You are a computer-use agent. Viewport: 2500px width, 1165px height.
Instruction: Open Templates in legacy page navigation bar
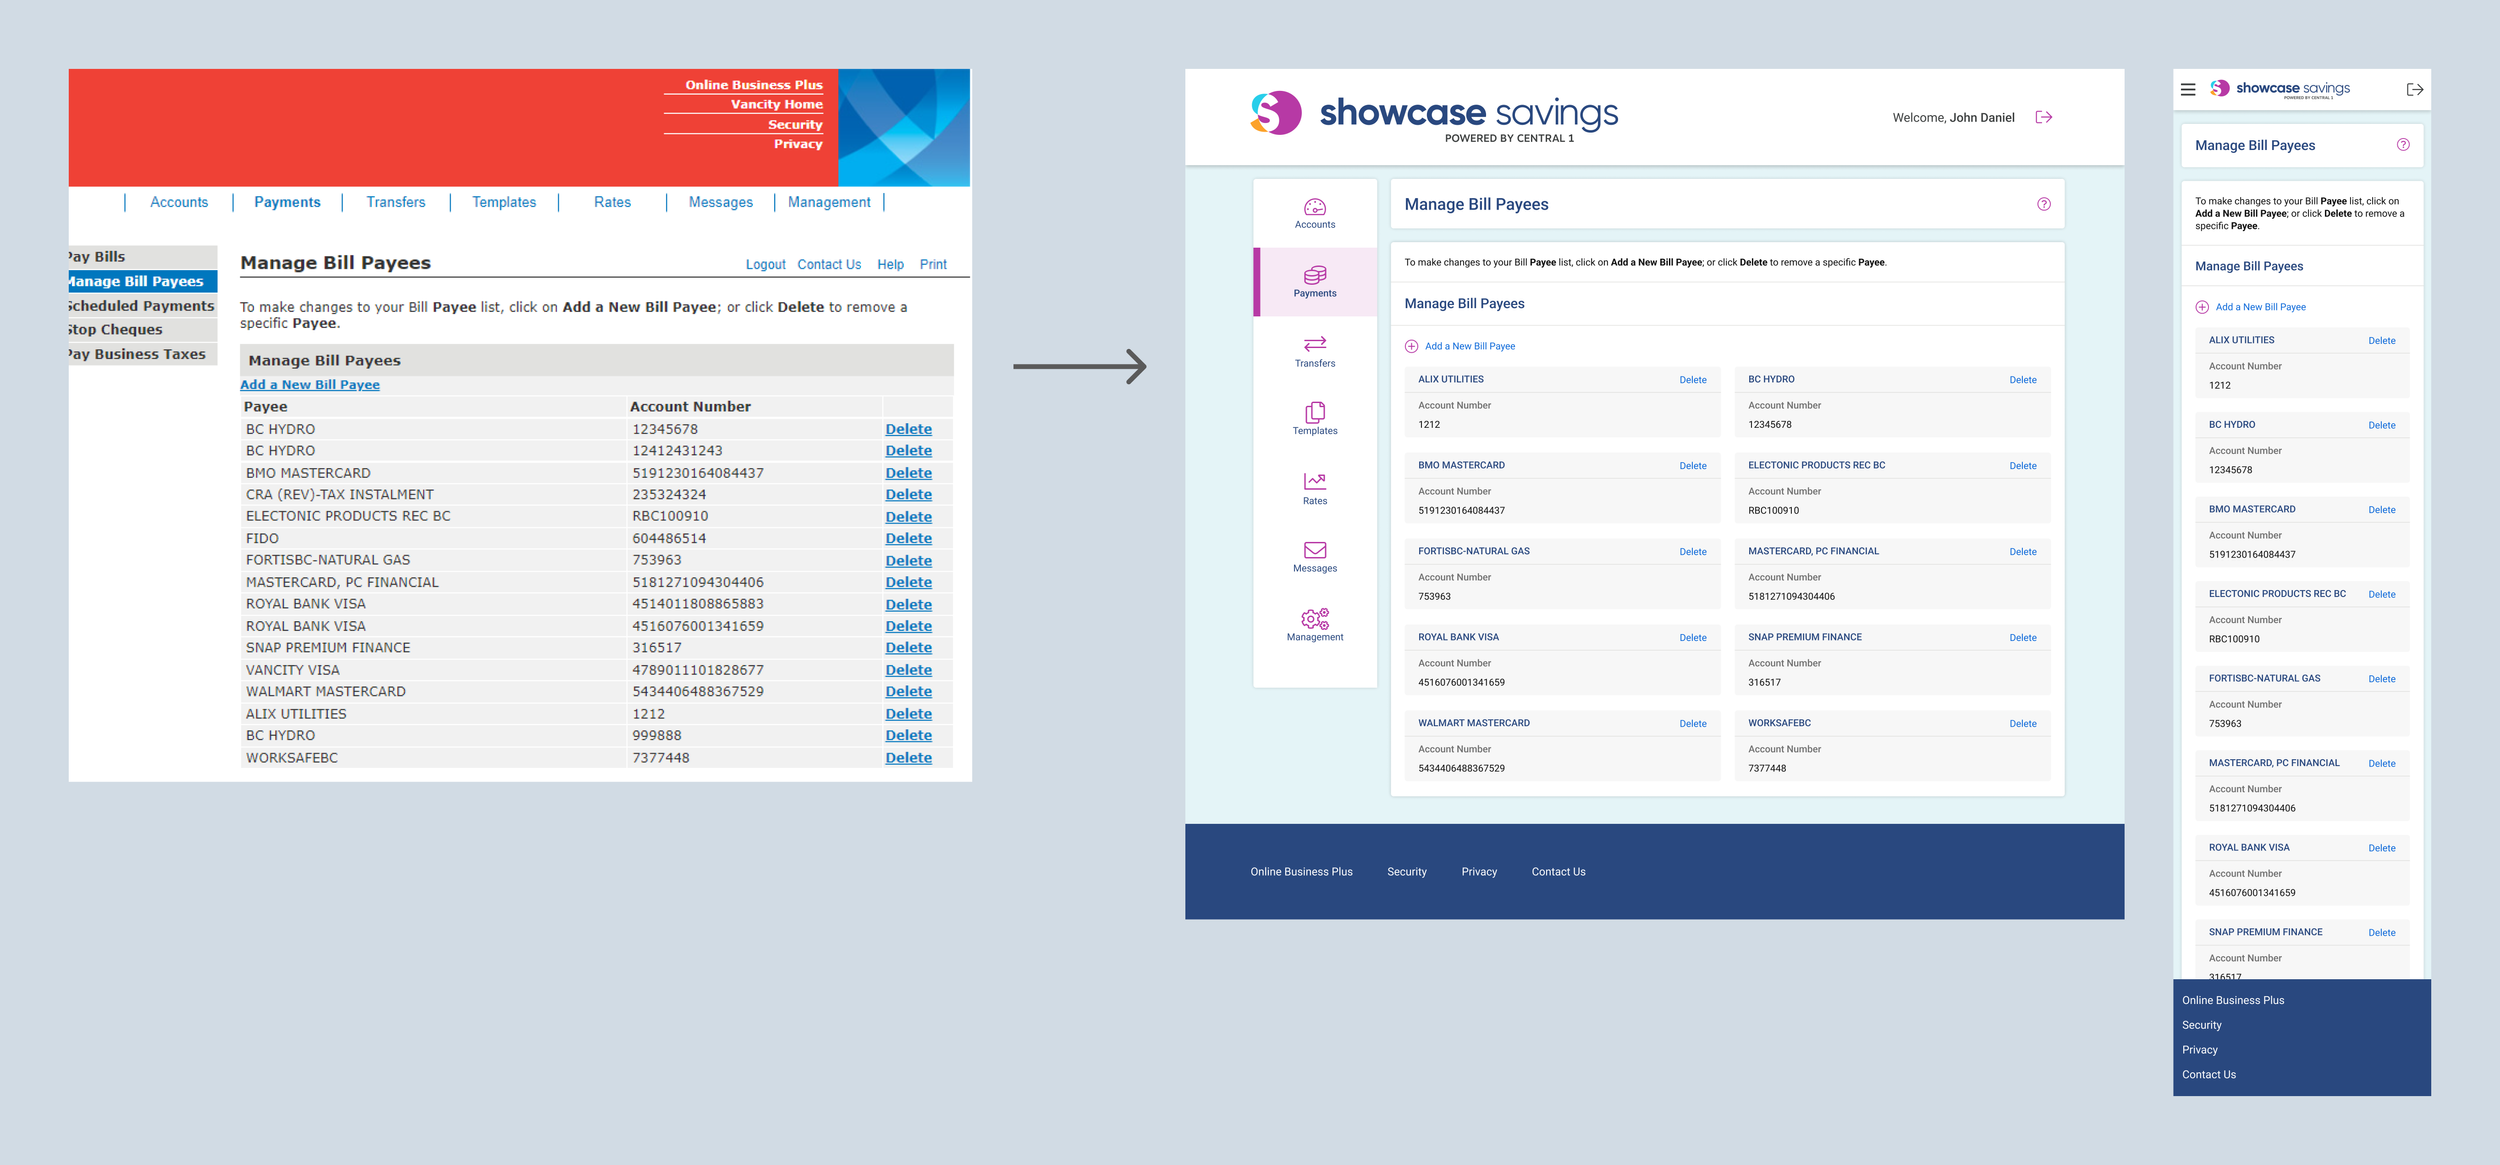tap(504, 202)
